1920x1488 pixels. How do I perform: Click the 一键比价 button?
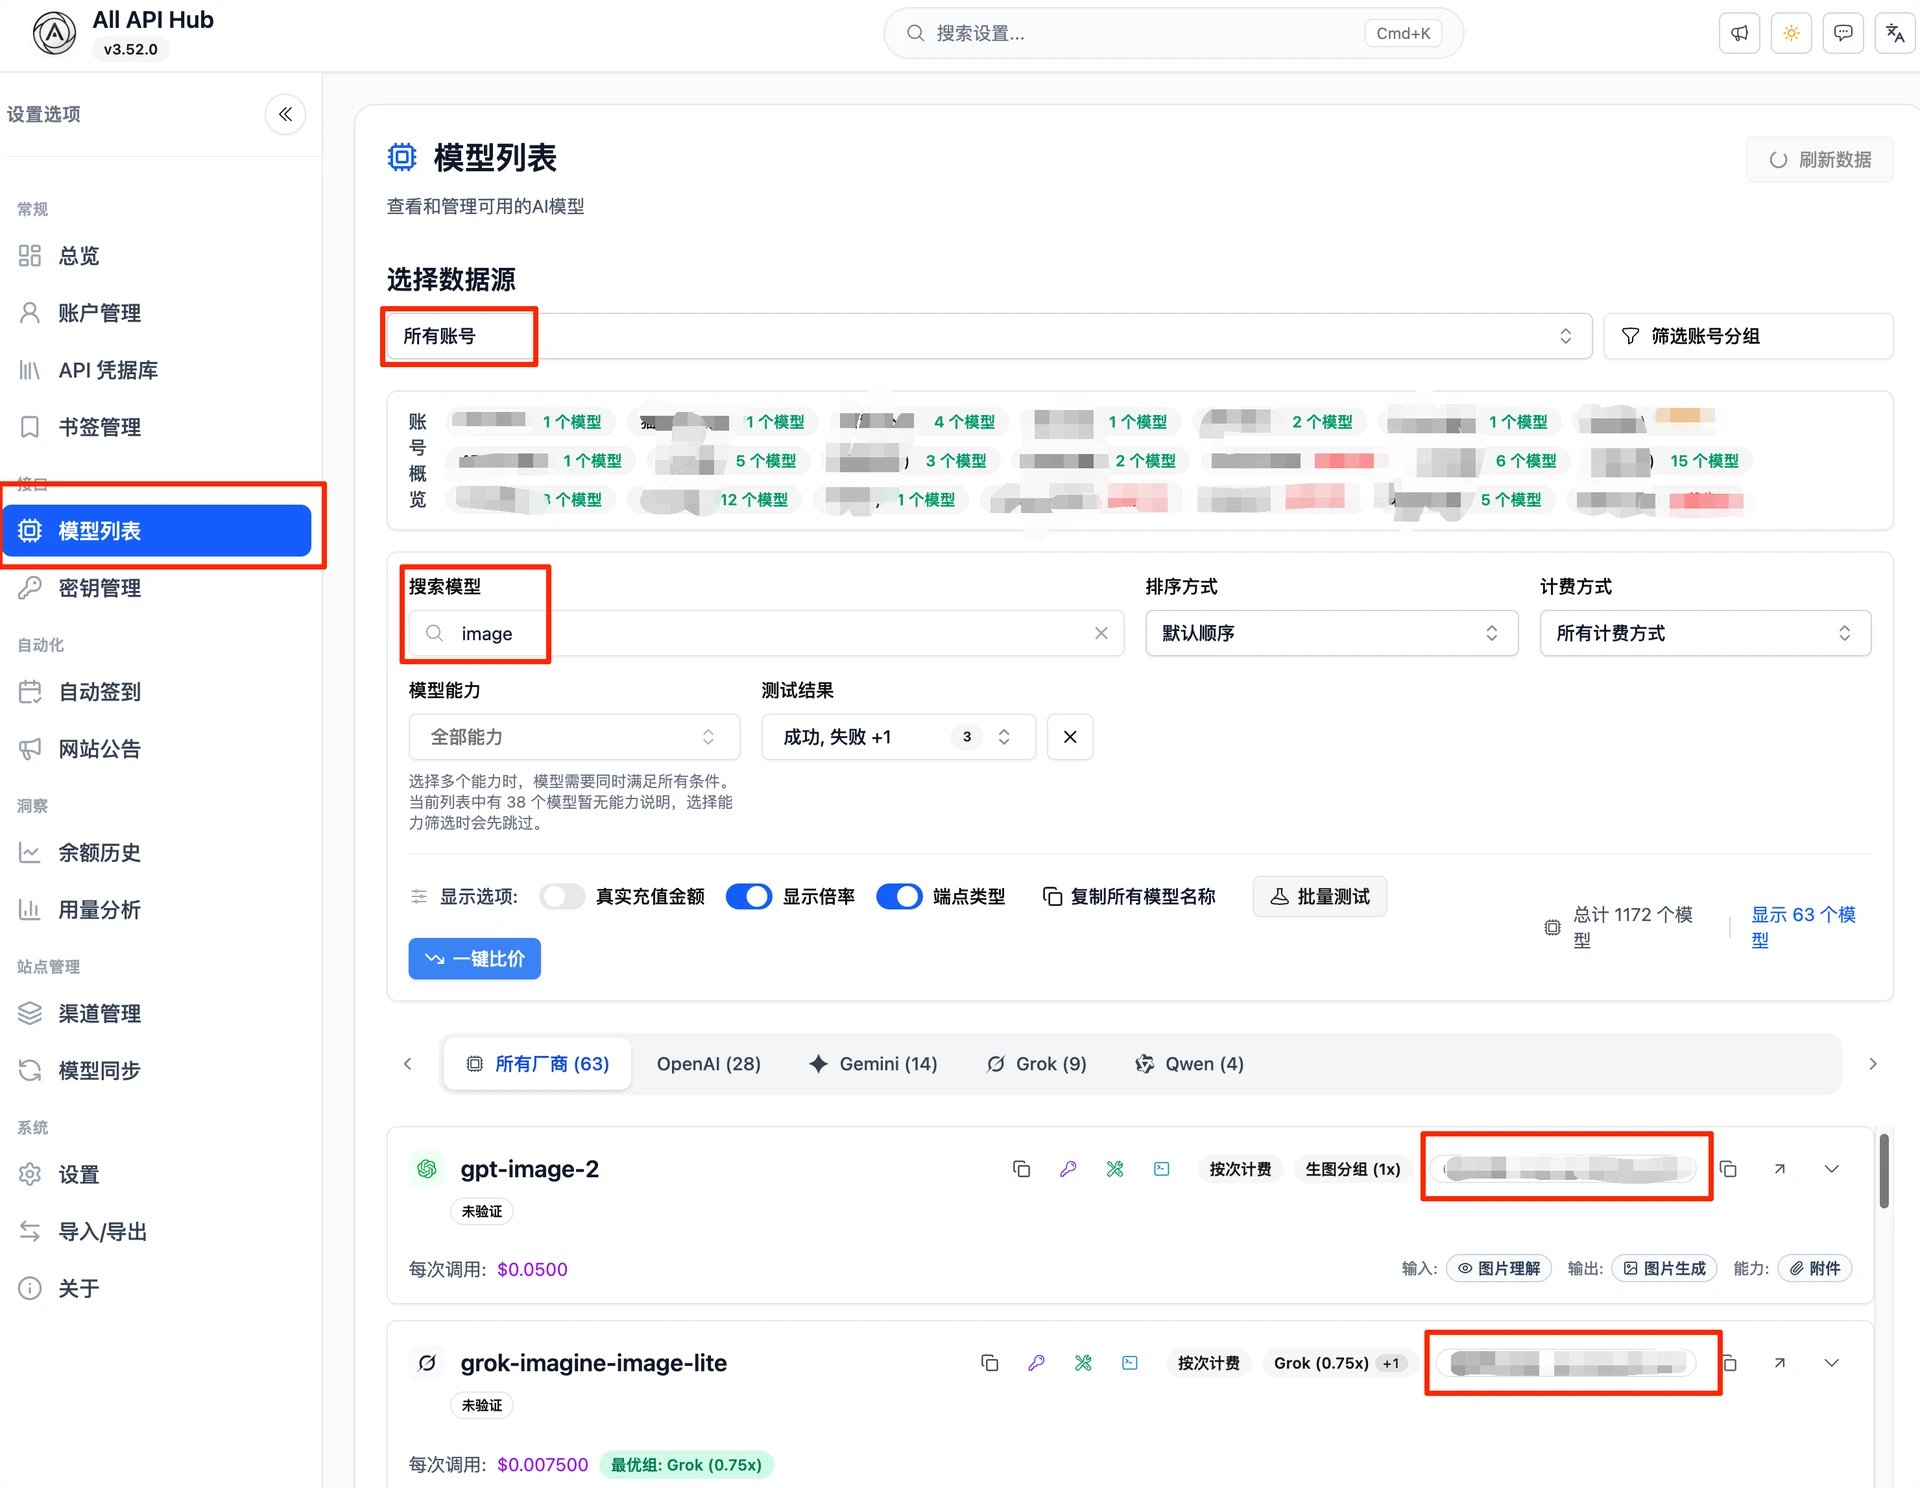(475, 958)
